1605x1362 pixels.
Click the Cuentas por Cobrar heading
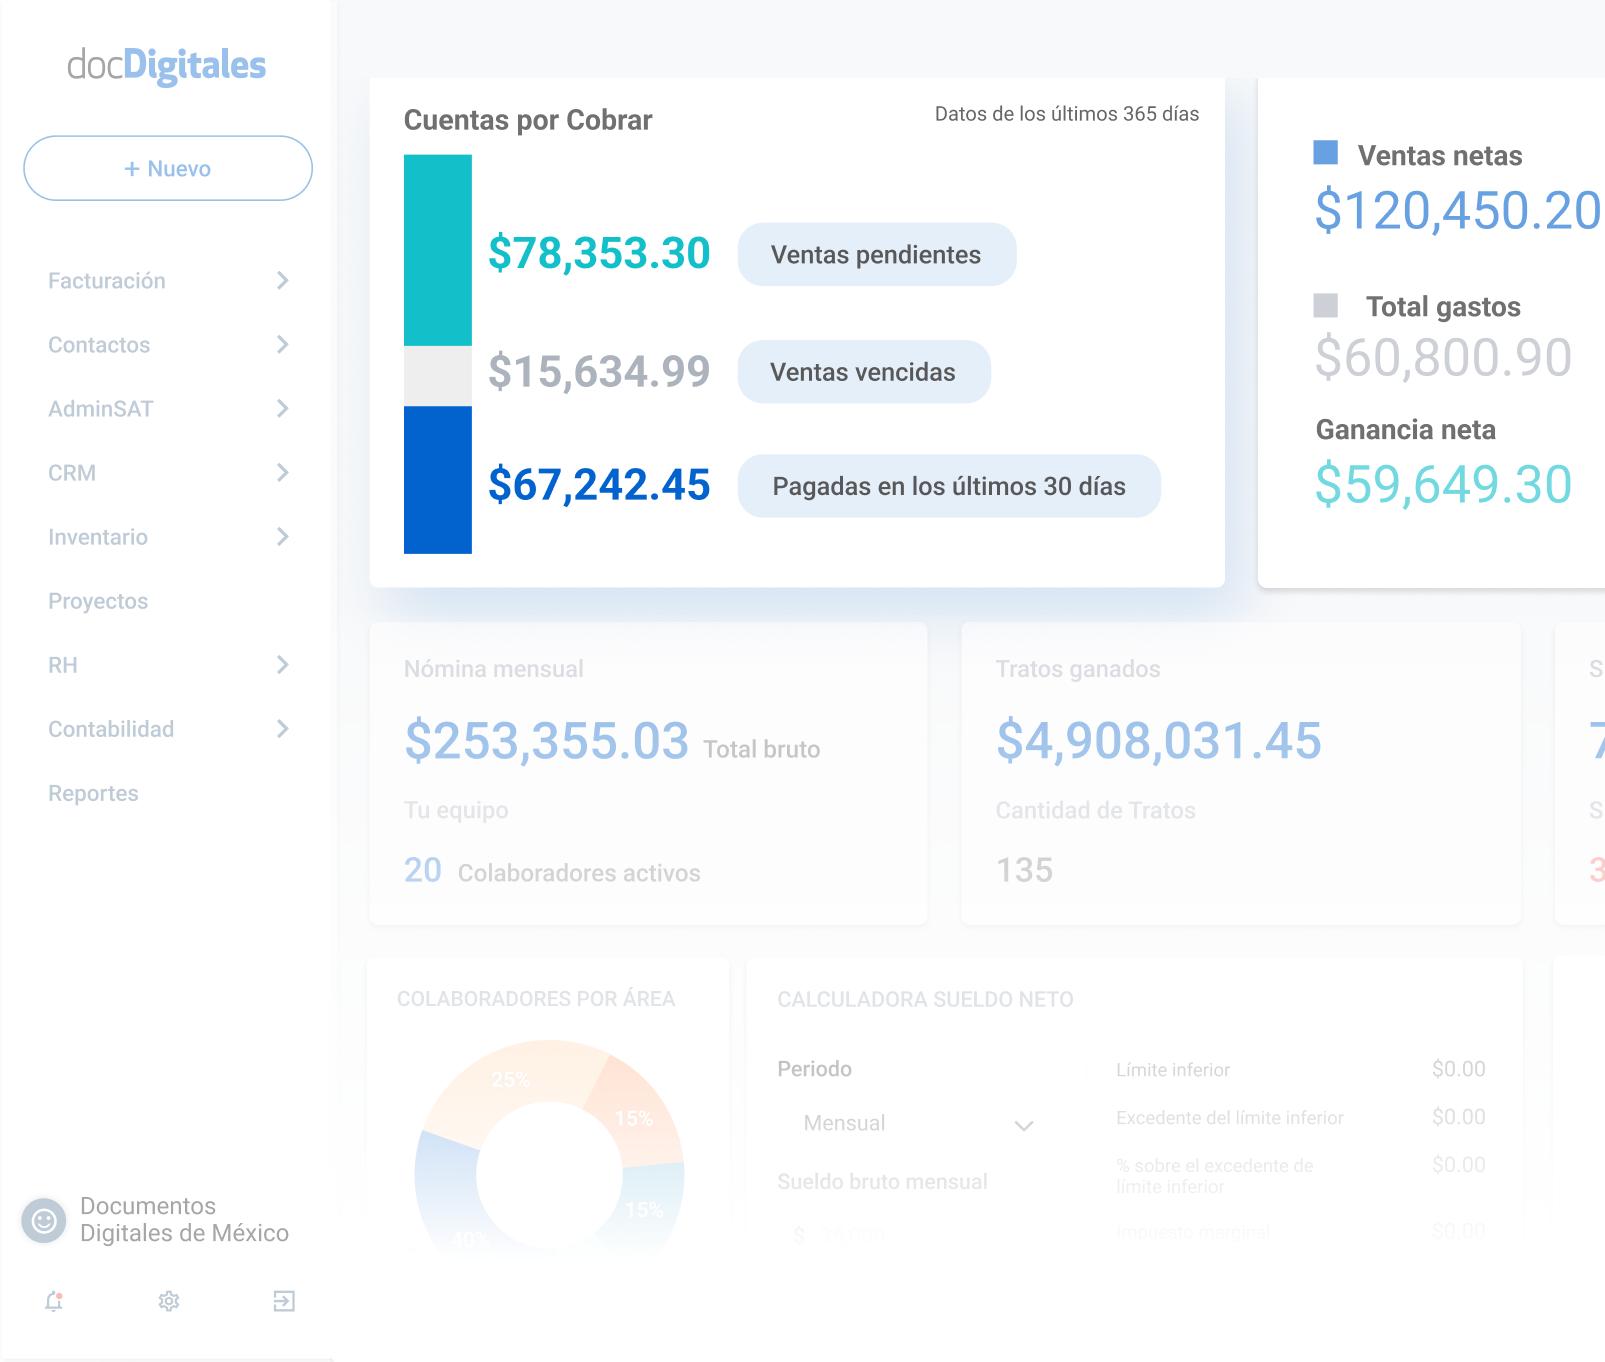tap(528, 120)
